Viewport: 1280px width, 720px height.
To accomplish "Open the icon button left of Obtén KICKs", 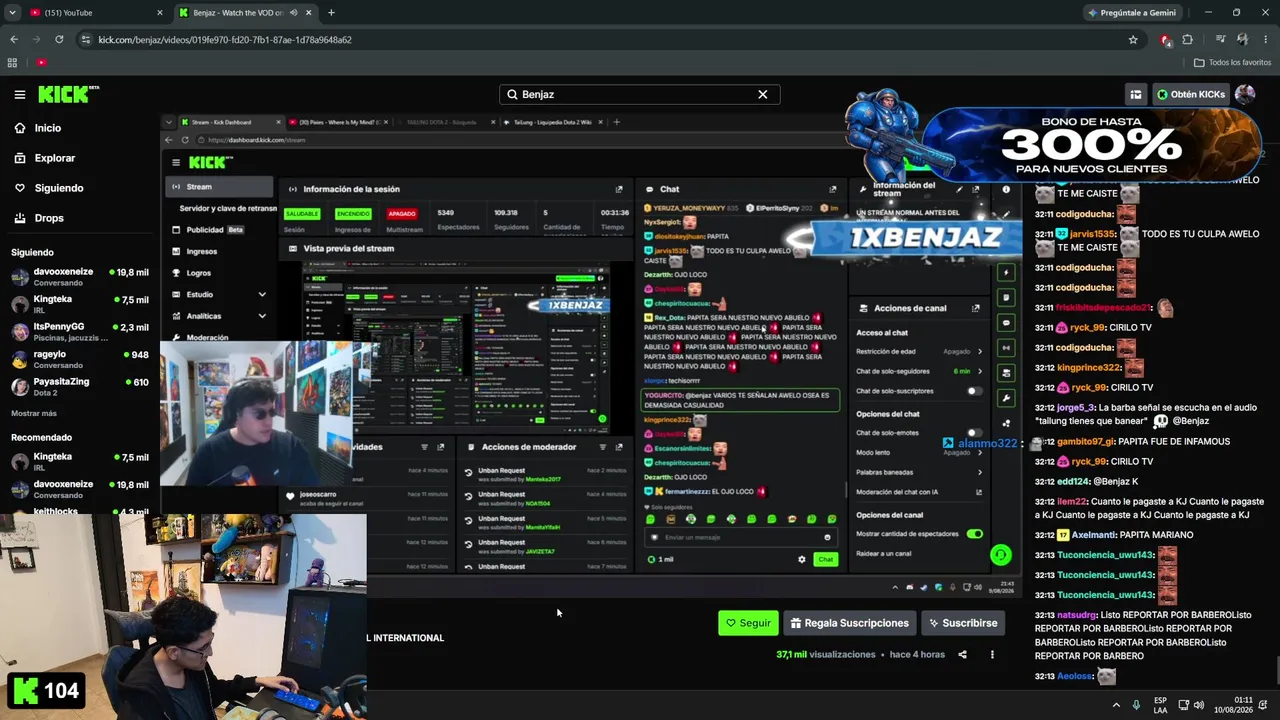I will point(1136,94).
